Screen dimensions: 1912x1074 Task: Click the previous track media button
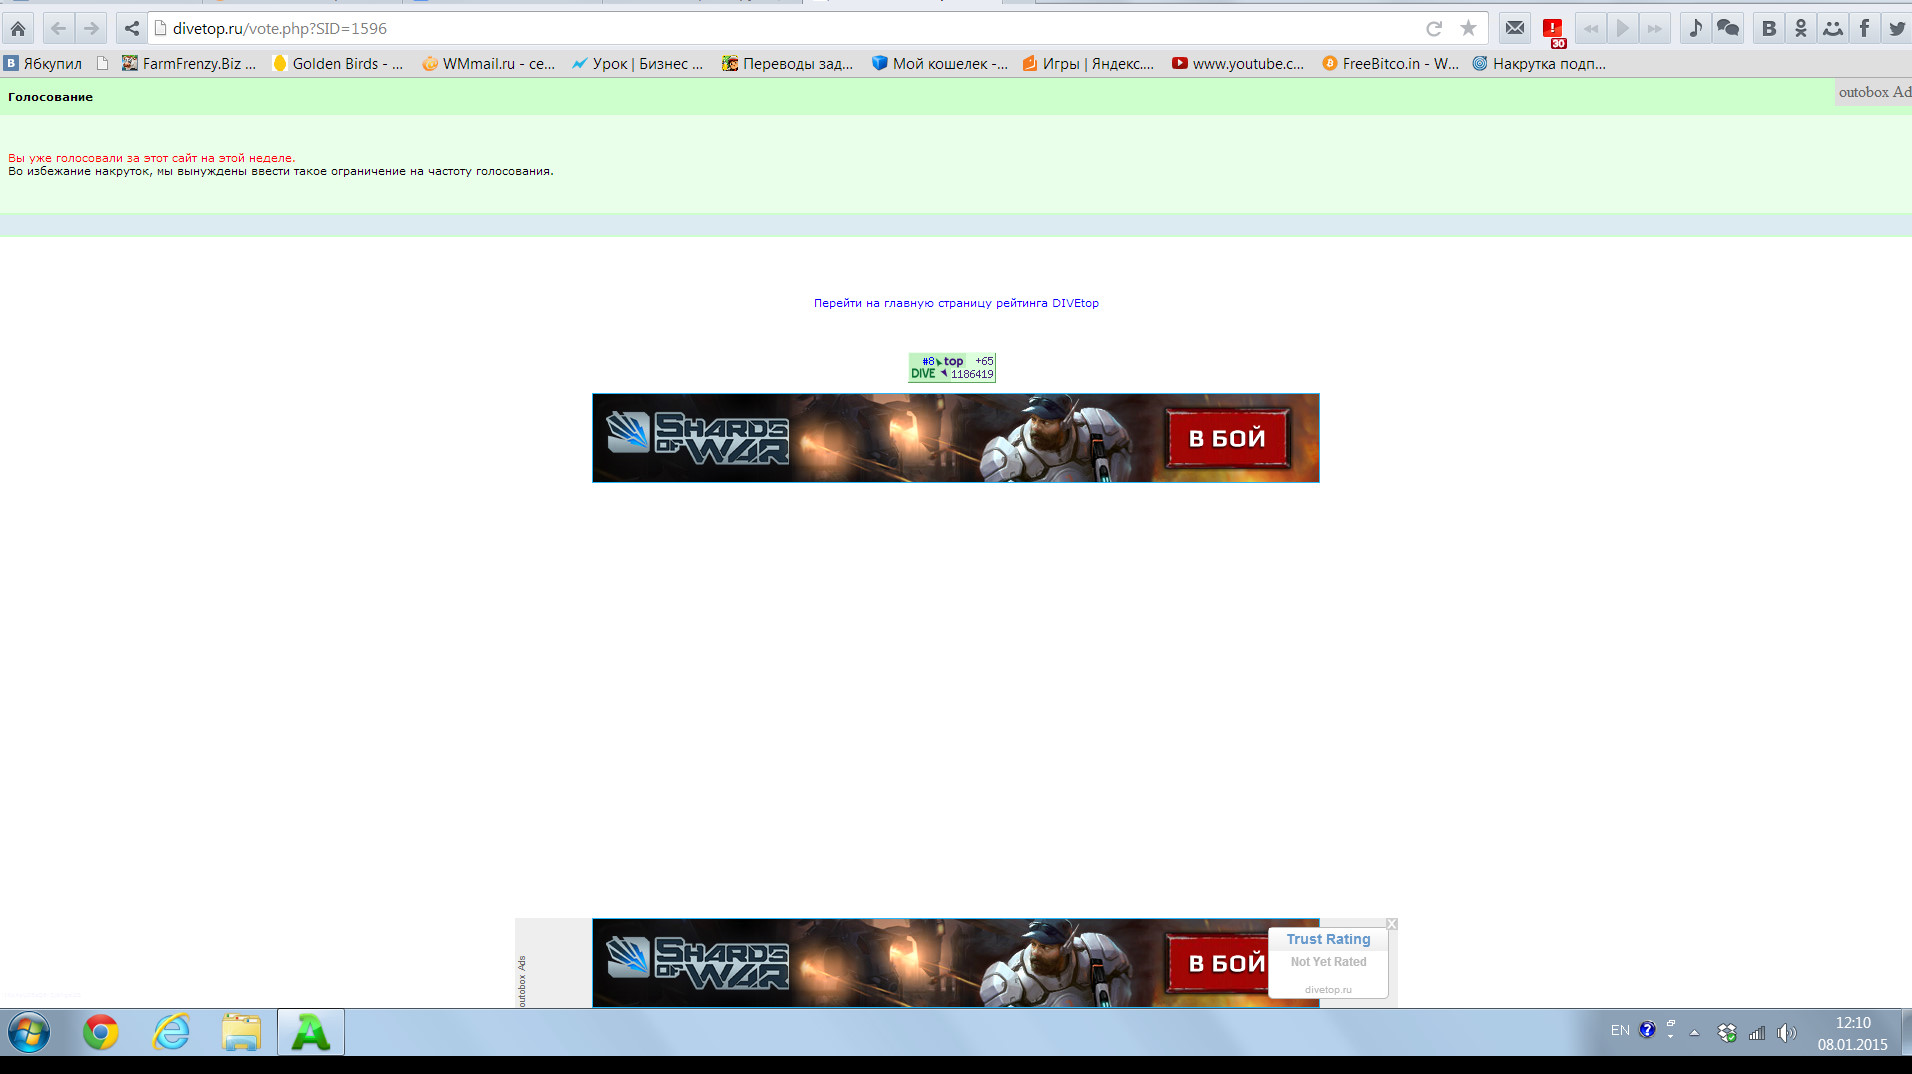pos(1590,29)
